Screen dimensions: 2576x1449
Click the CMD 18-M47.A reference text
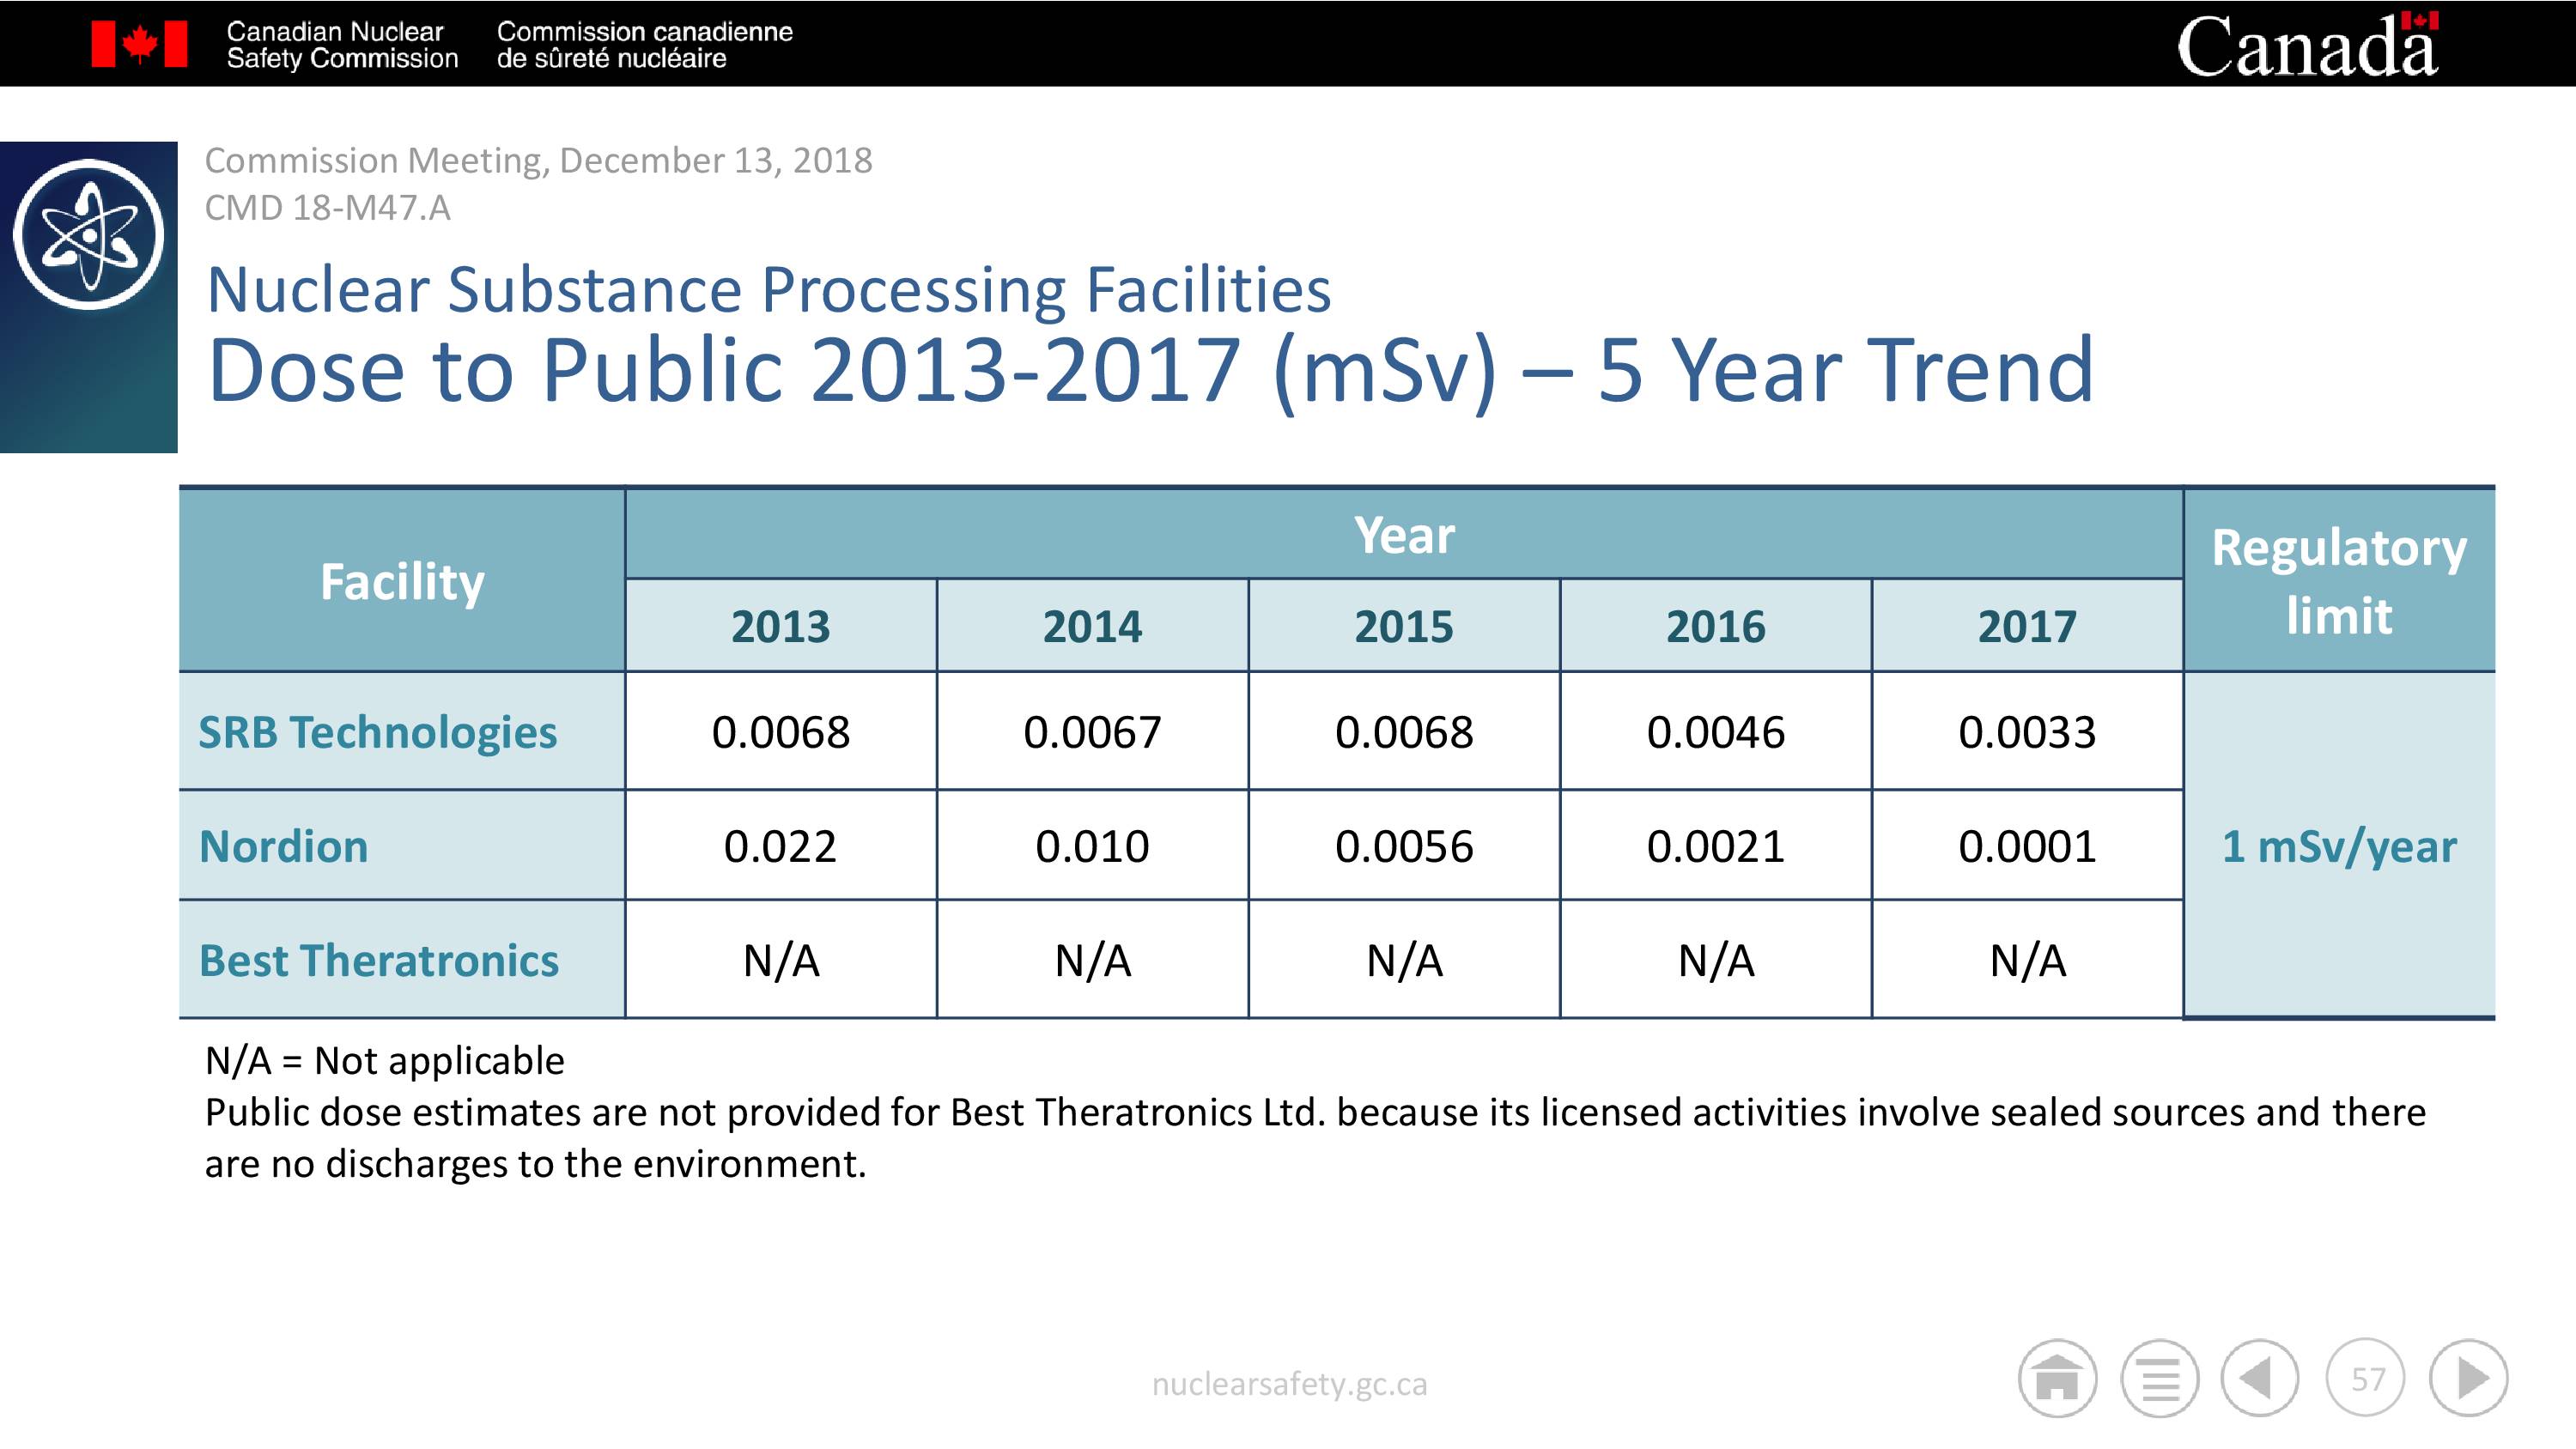(x=327, y=208)
